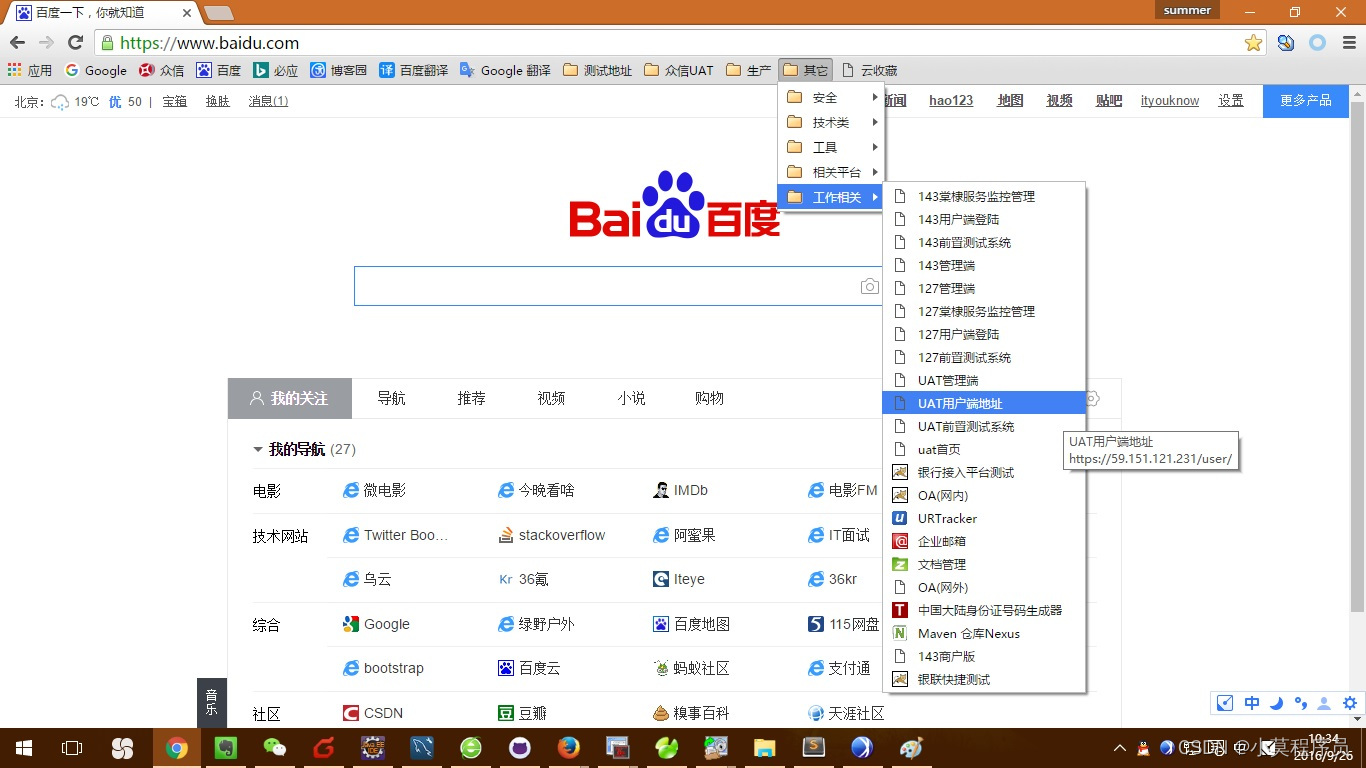Open 银联快捷测试 bookmark
Image resolution: width=1366 pixels, height=768 pixels.
click(984, 679)
